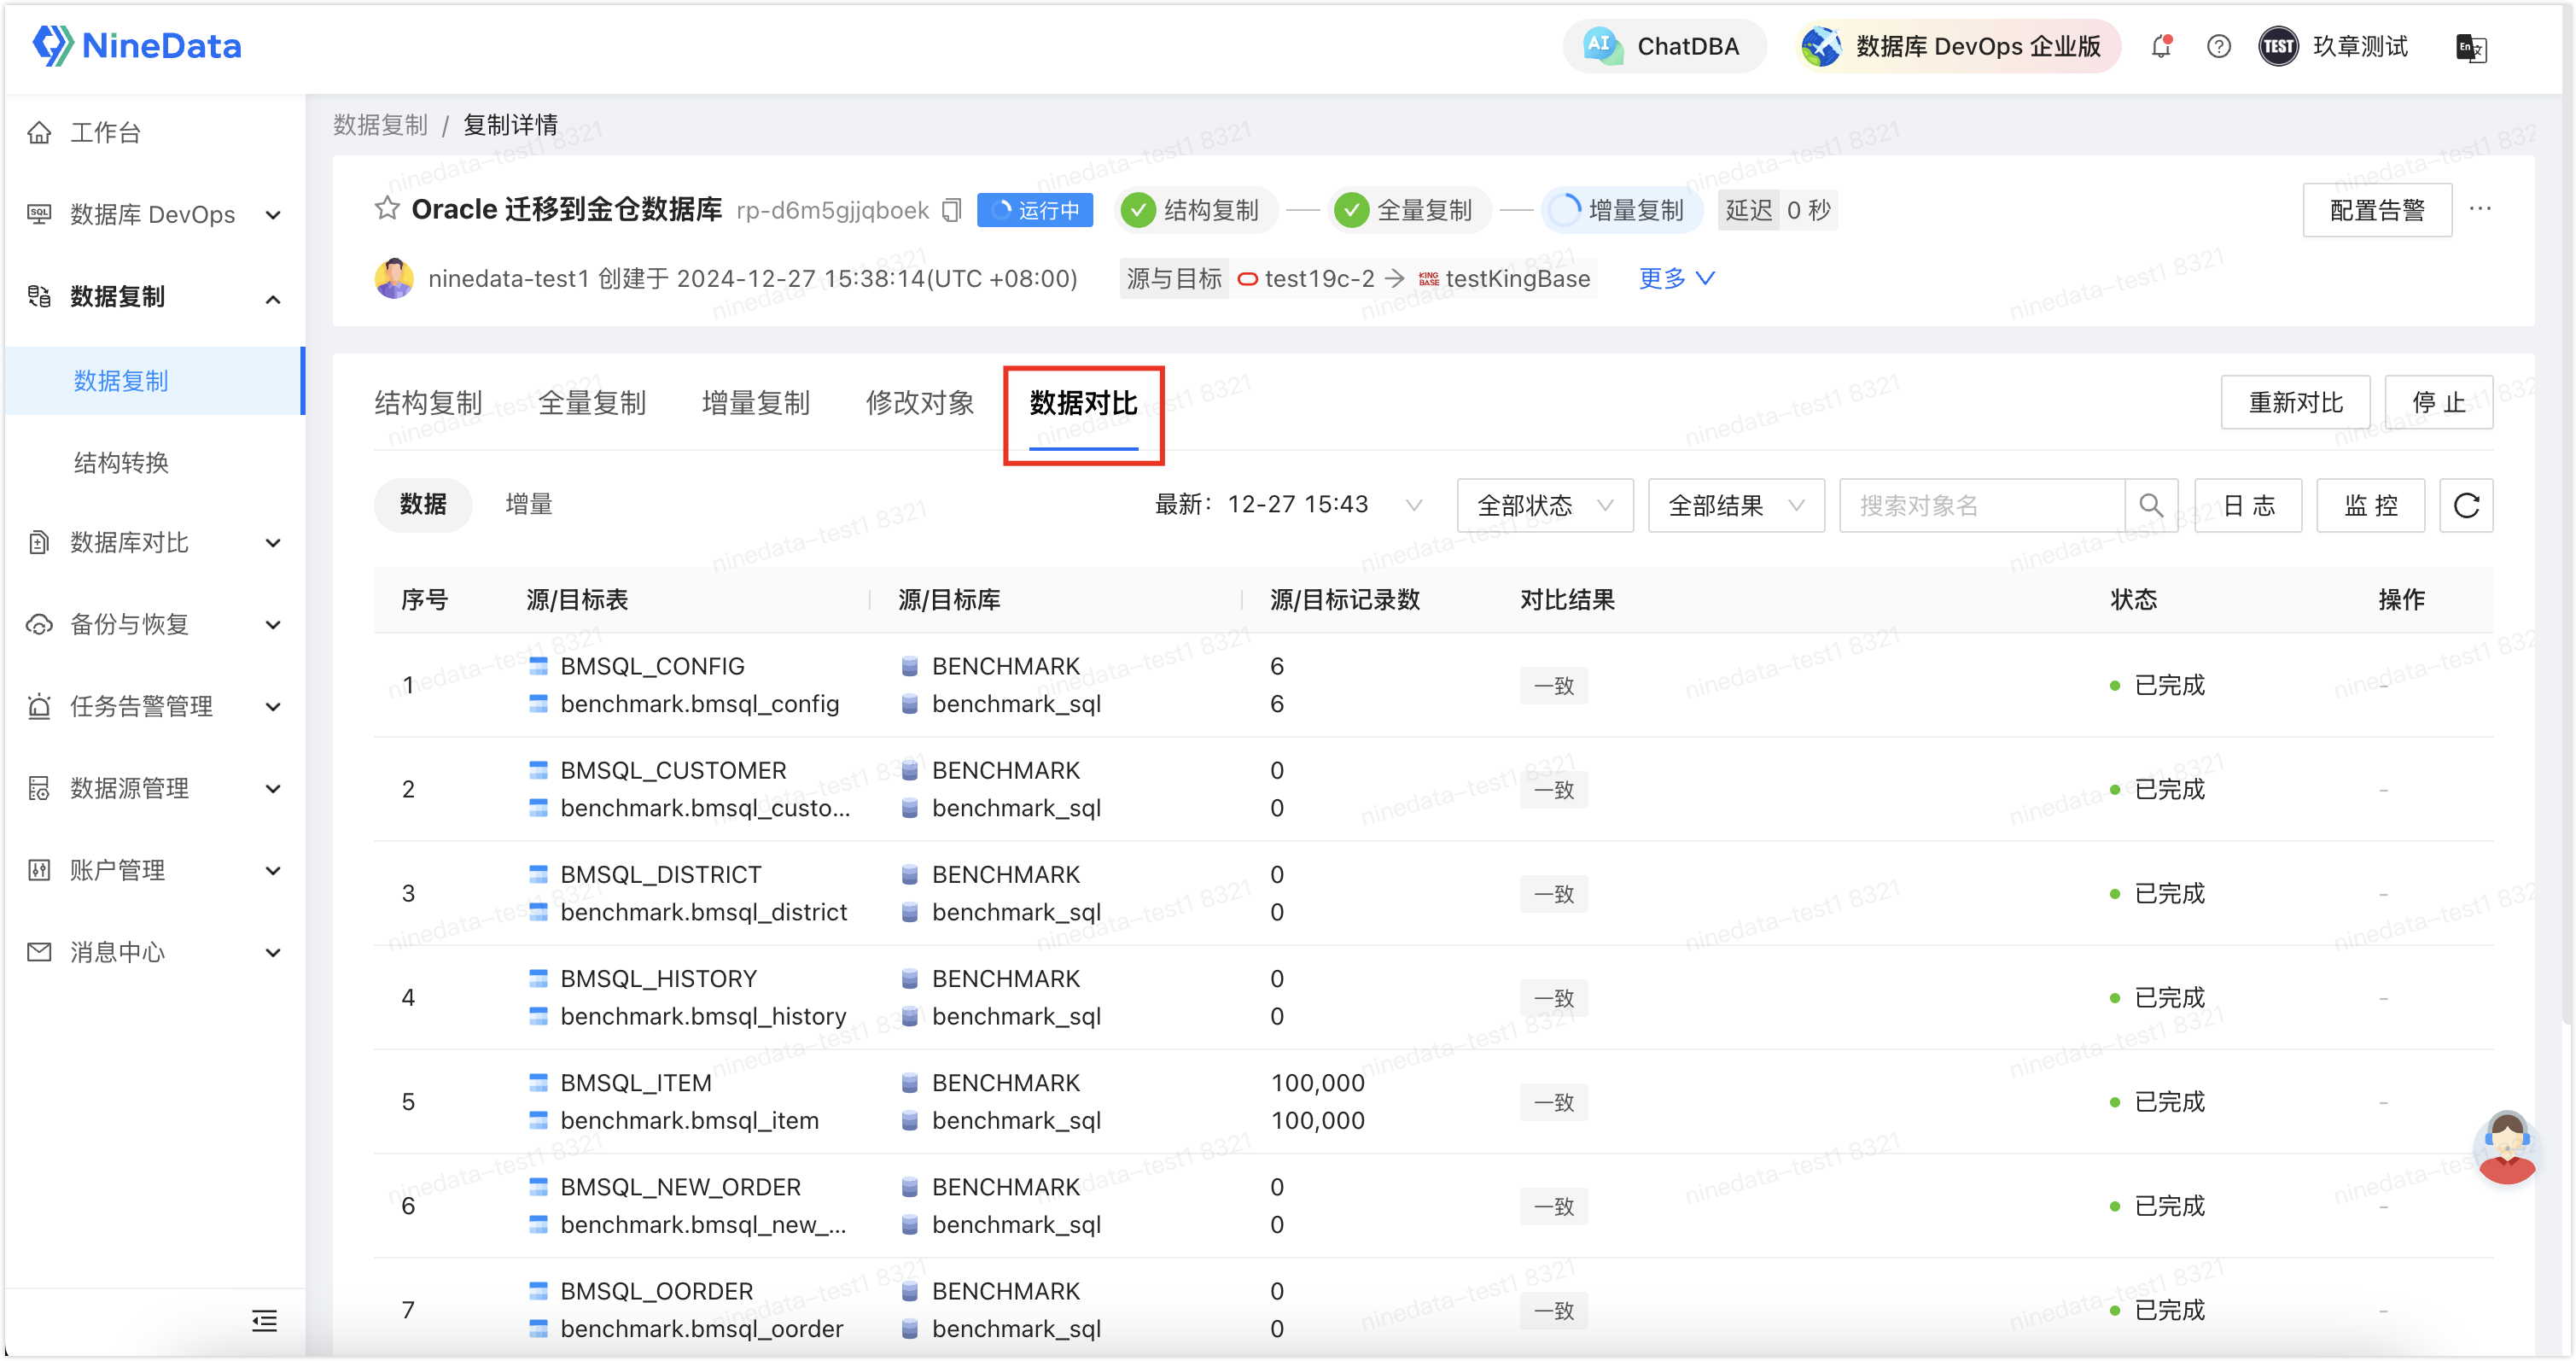
Task: Open the more actions ellipsis menu
Action: point(2479,208)
